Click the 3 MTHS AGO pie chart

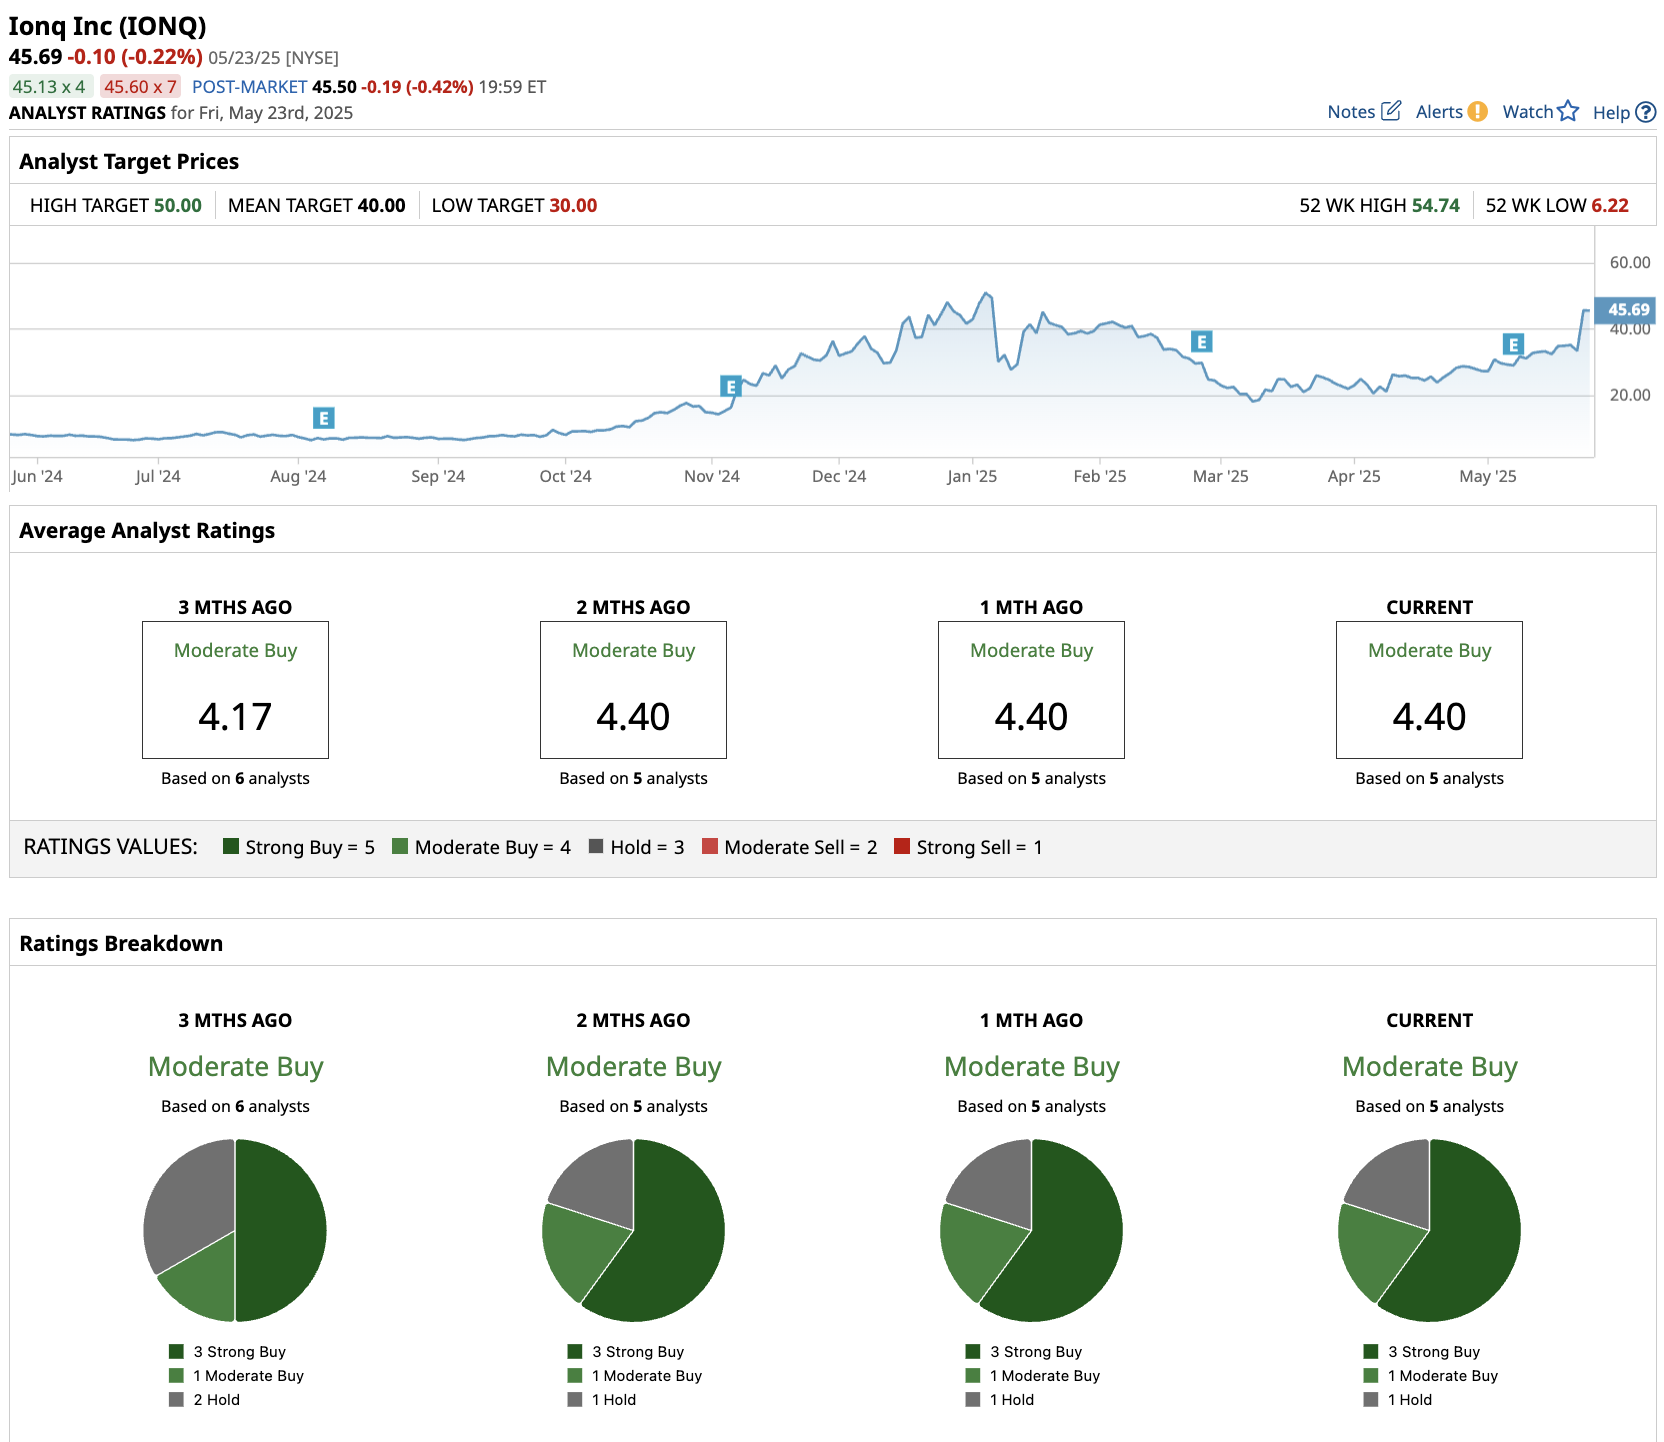(x=235, y=1230)
